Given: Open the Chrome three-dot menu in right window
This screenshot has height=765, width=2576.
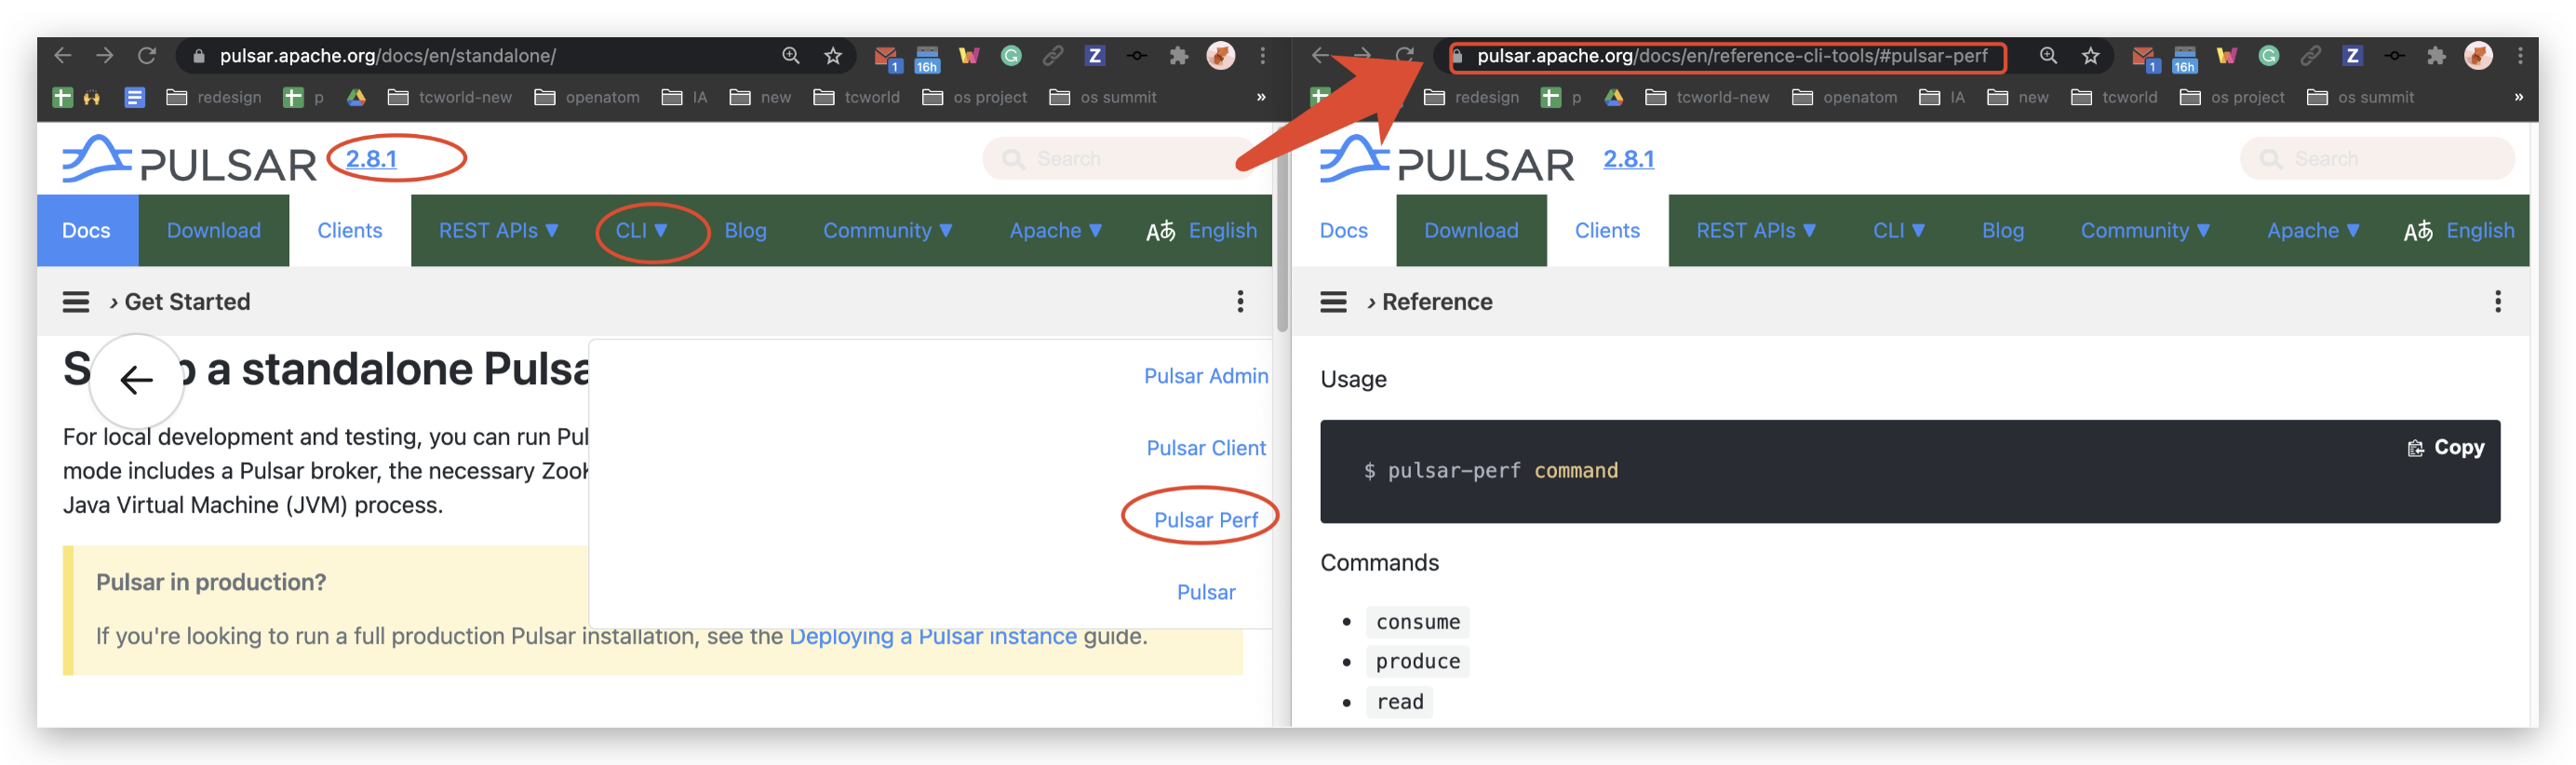Looking at the screenshot, I should click(x=2521, y=56).
